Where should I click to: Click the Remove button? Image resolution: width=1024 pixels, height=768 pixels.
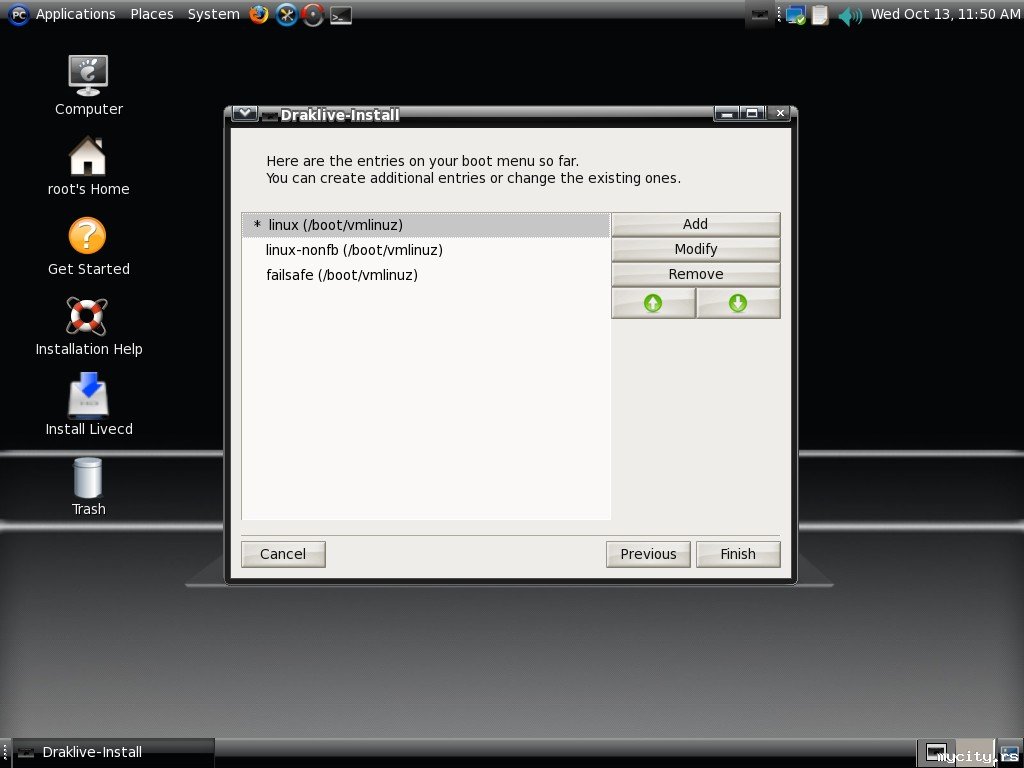(x=696, y=274)
